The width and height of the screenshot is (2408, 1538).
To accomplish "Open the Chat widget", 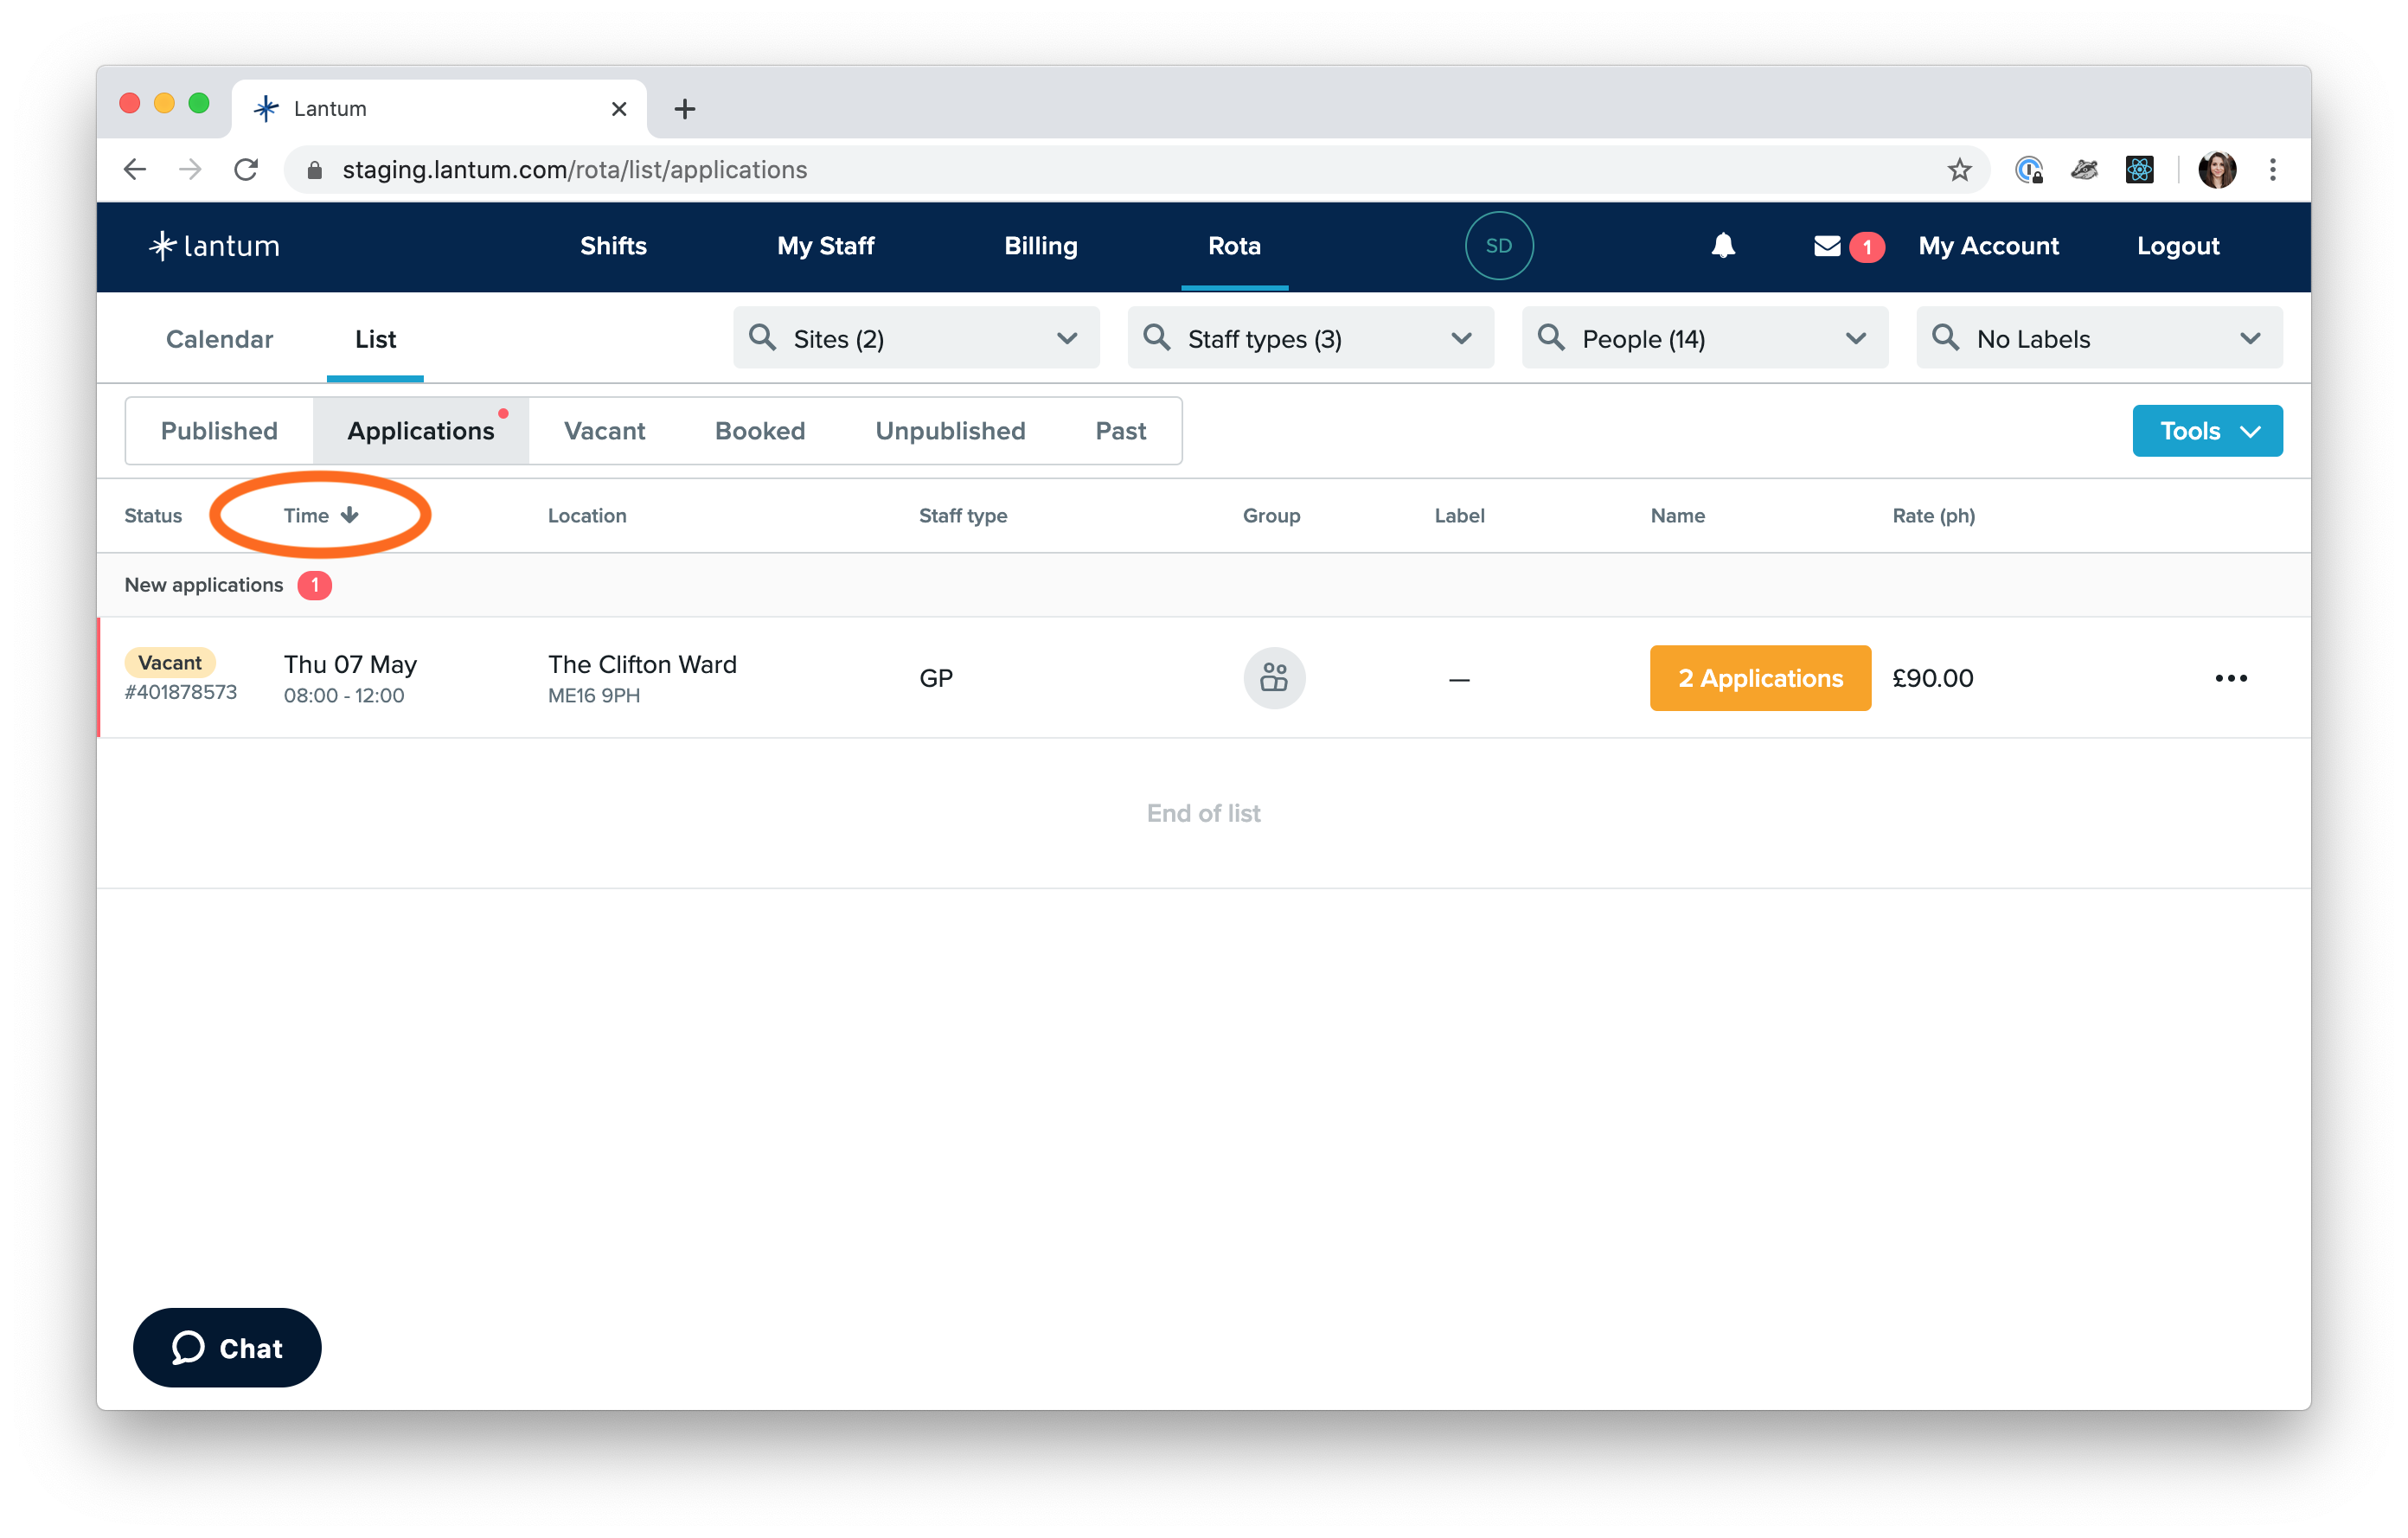I will pos(227,1348).
